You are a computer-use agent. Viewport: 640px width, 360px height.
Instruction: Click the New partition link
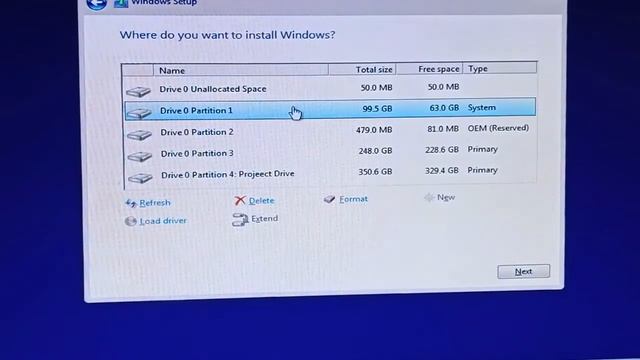point(446,198)
